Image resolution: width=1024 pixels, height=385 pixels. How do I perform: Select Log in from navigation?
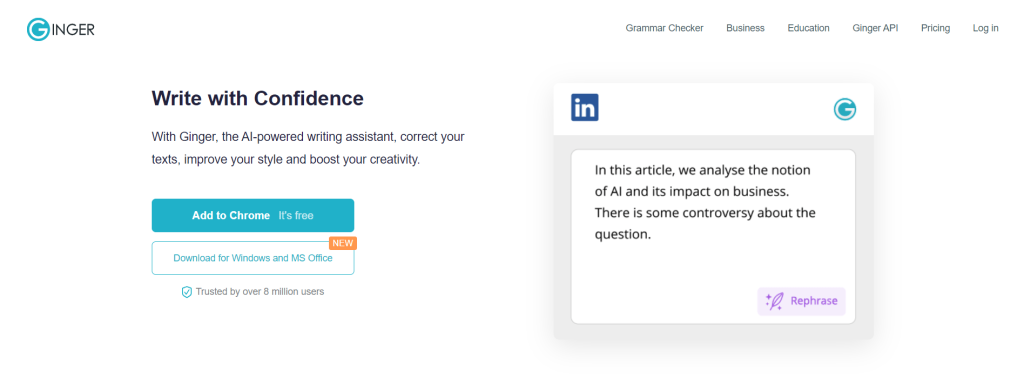pos(985,28)
